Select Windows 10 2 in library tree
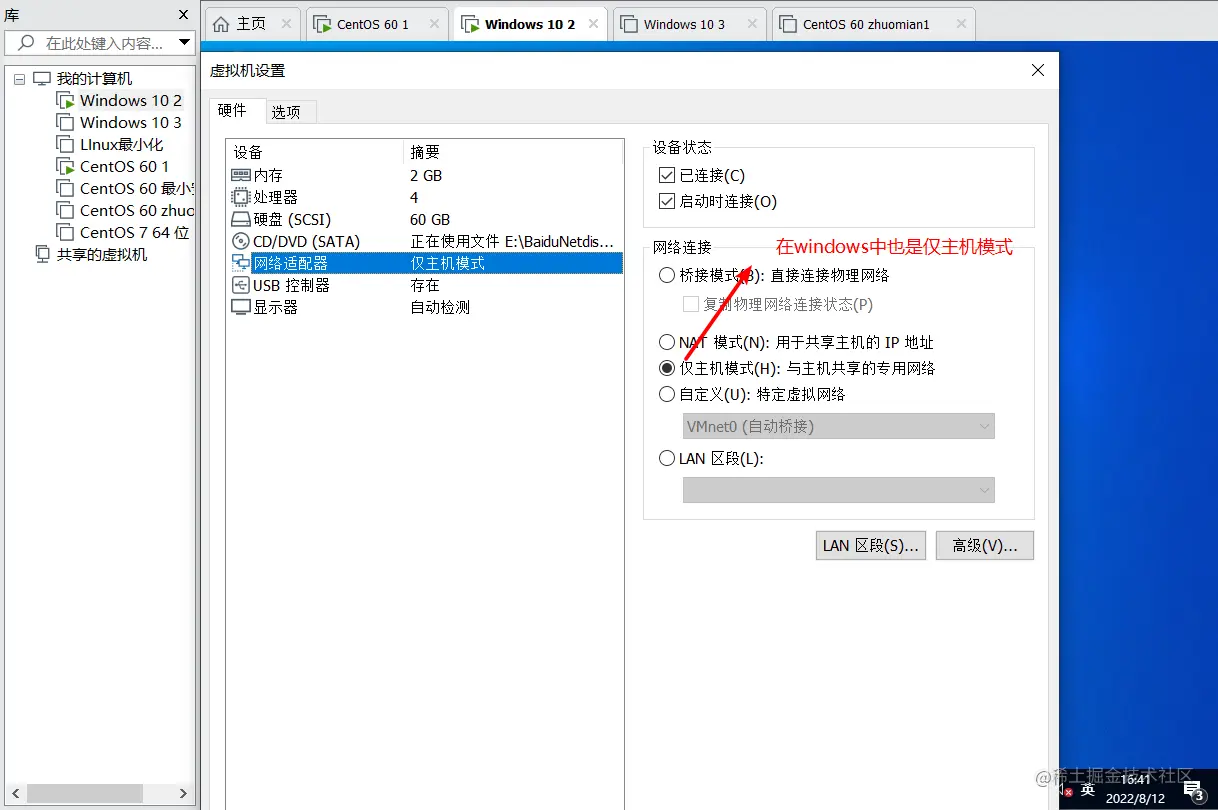The image size is (1218, 810). click(131, 100)
